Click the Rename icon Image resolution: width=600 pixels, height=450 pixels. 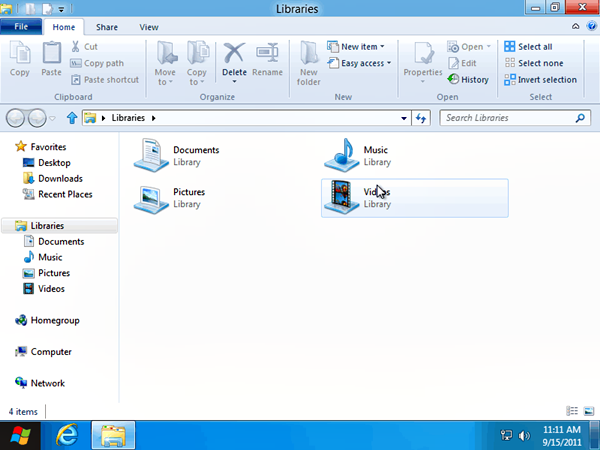[x=267, y=60]
